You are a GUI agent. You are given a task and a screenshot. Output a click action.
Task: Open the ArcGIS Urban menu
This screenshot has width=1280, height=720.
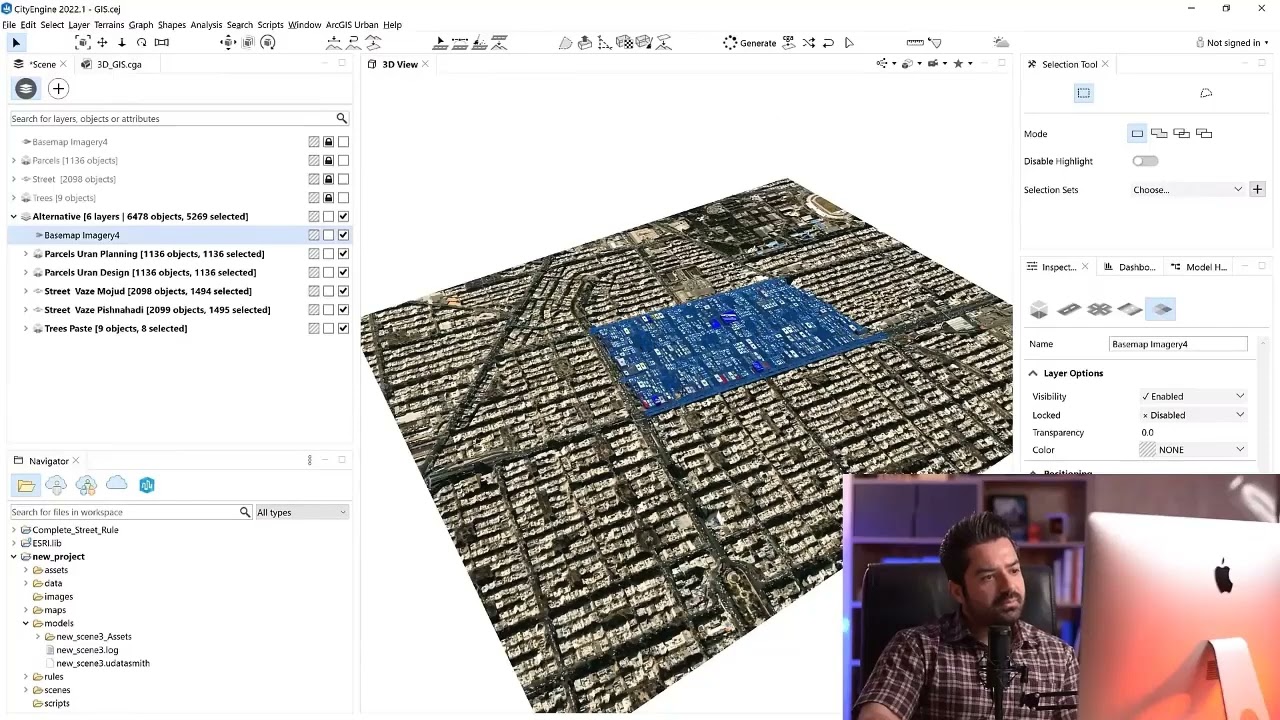pyautogui.click(x=352, y=25)
